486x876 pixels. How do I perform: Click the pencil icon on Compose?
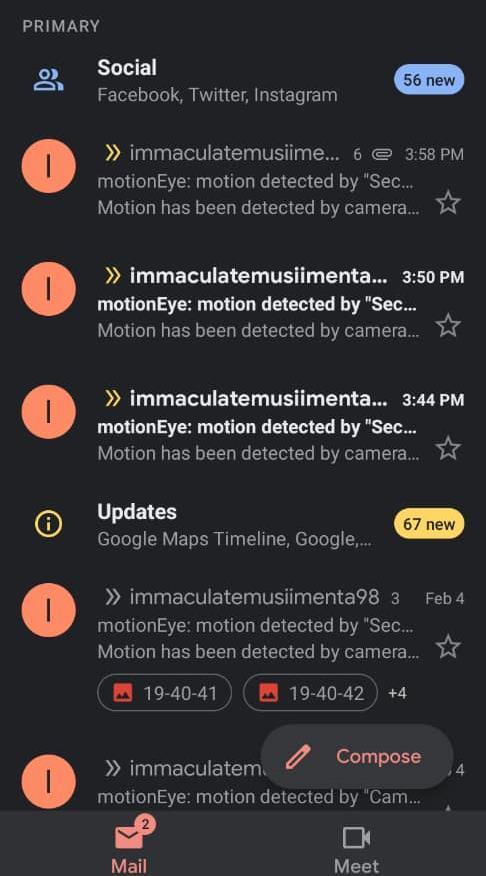(x=298, y=757)
